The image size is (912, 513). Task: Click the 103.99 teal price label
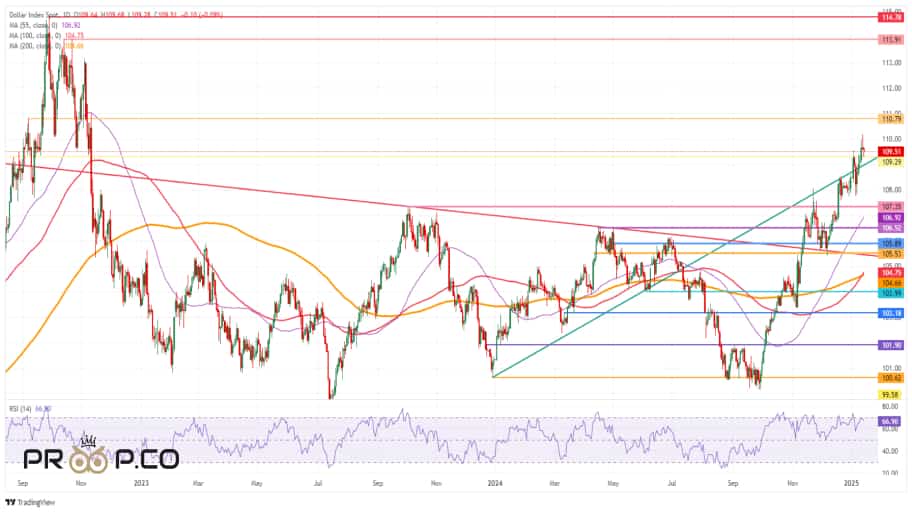coord(890,293)
